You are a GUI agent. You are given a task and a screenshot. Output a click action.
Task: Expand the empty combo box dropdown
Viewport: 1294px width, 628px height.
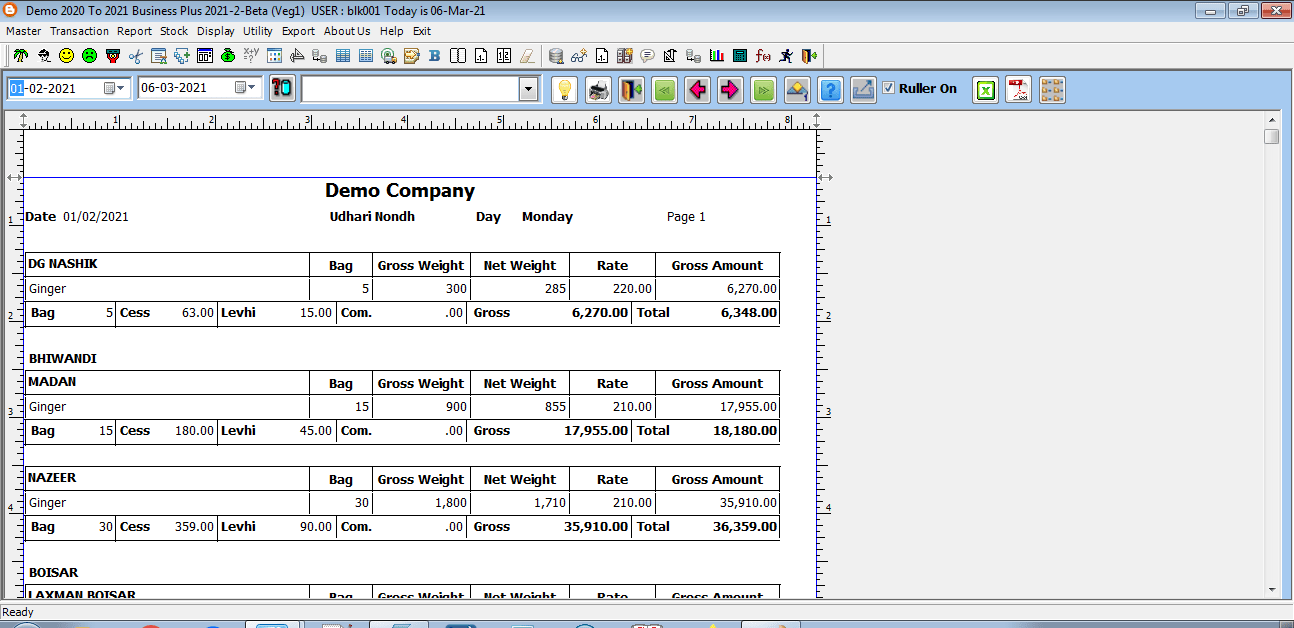(529, 90)
